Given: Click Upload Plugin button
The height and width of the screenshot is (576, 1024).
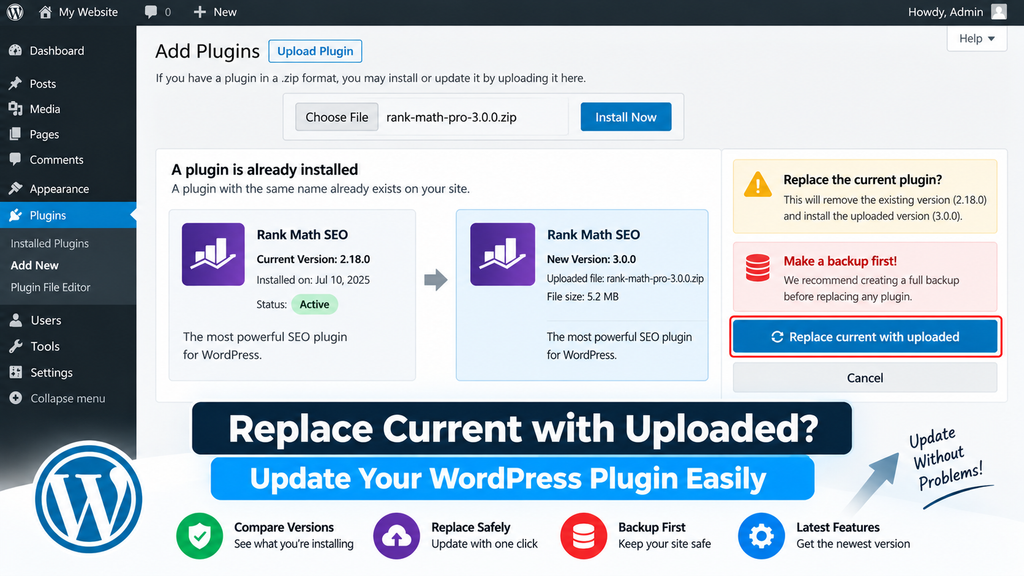Looking at the screenshot, I should 315,51.
